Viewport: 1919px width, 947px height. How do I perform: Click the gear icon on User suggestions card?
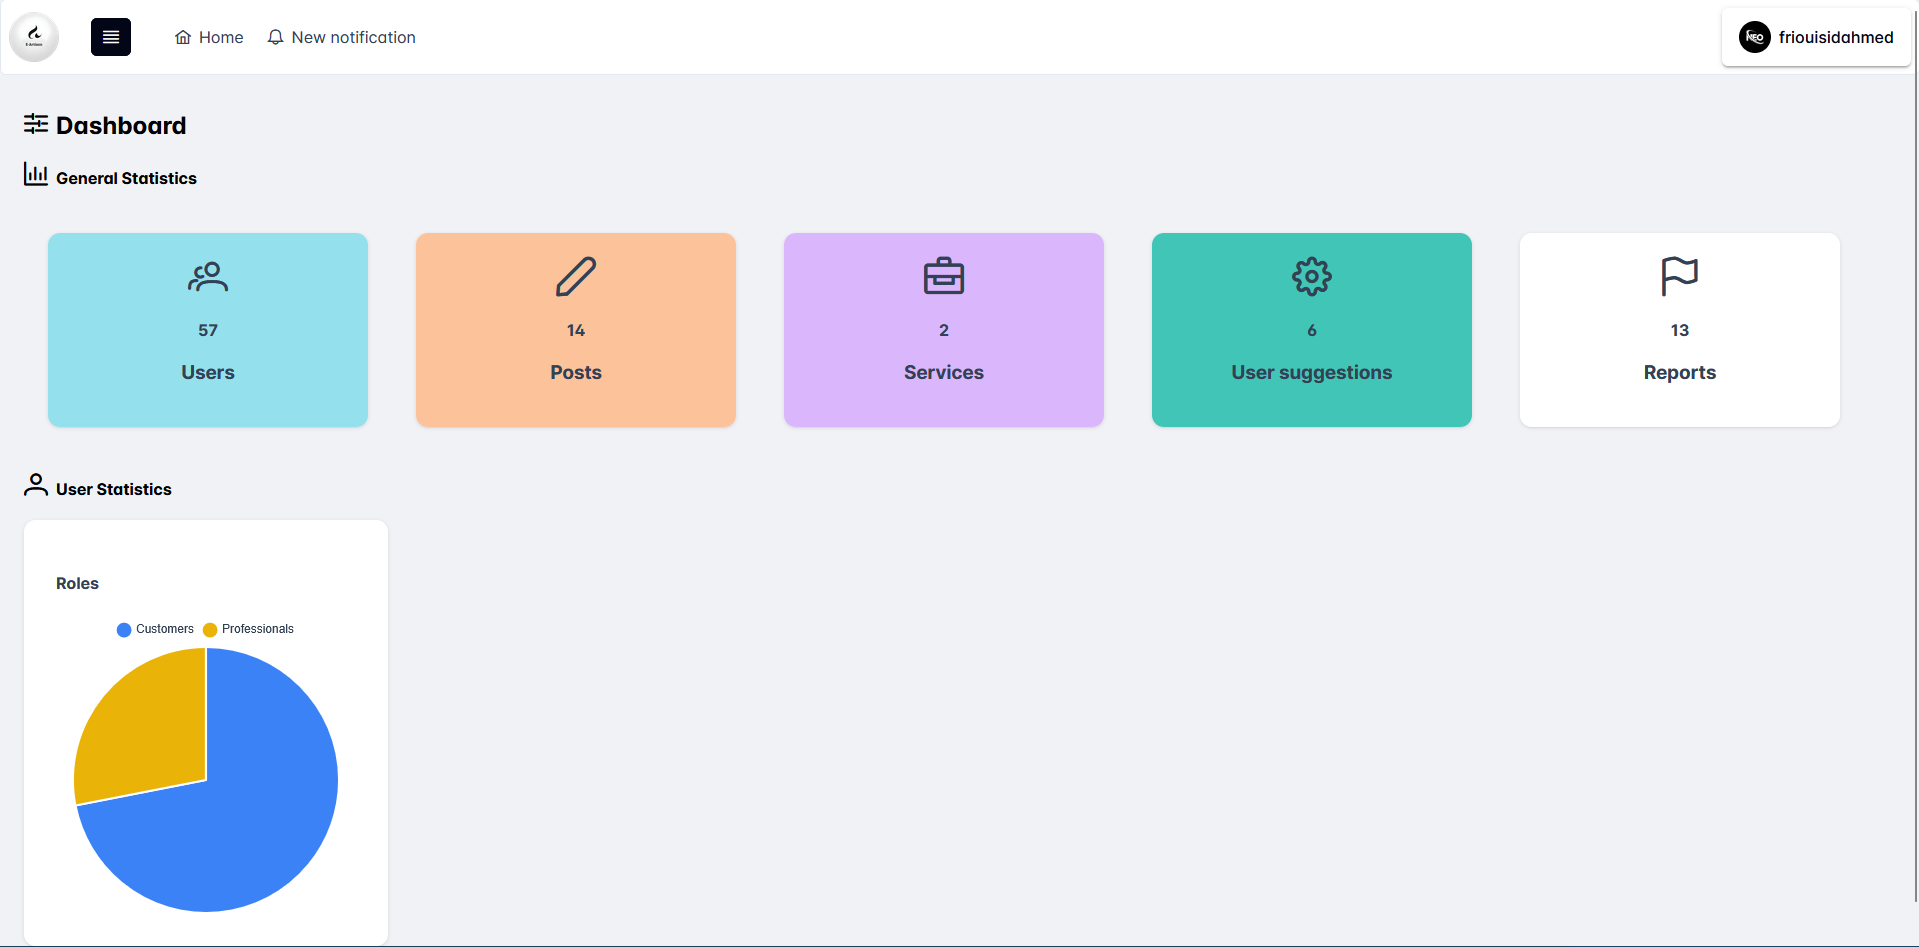(1312, 277)
